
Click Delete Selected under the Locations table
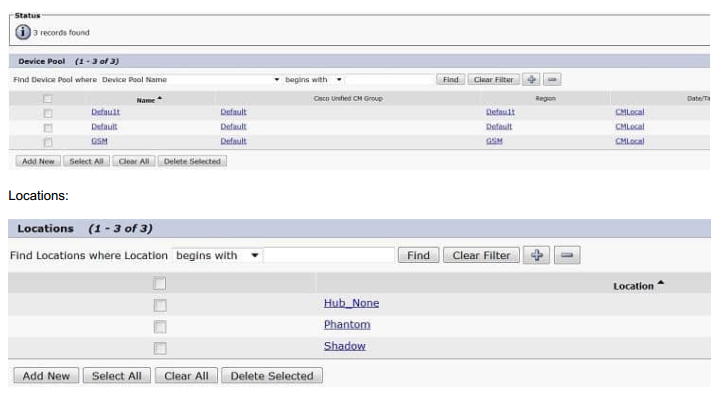tap(272, 375)
